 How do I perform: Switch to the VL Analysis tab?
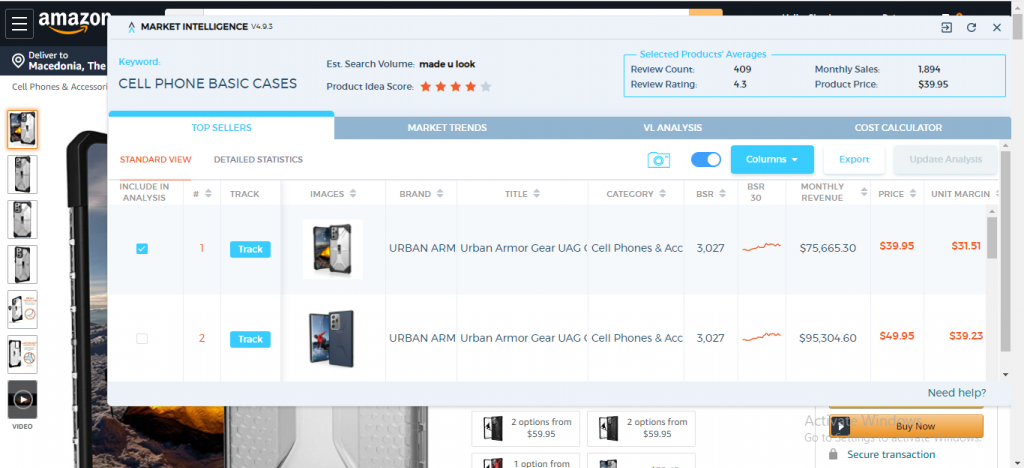(x=673, y=128)
